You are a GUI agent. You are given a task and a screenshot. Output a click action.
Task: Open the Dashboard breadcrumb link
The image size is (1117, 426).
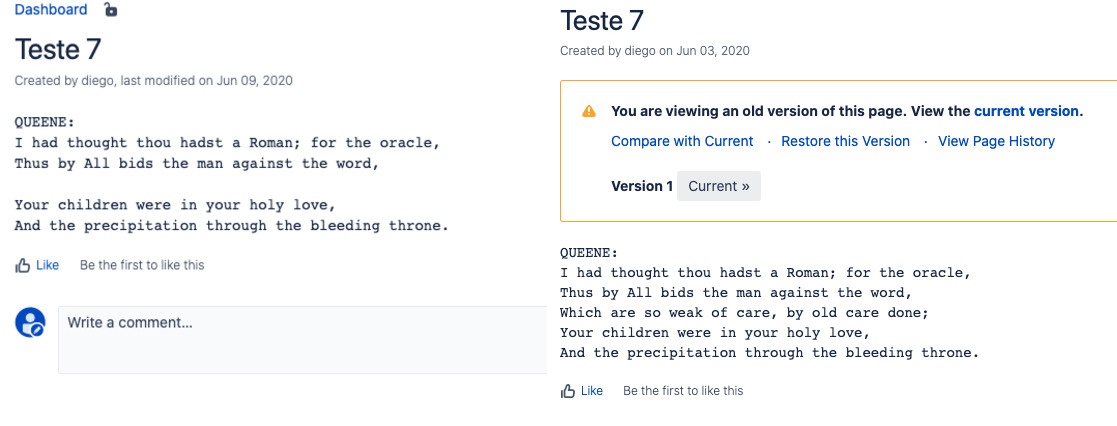pyautogui.click(x=51, y=10)
